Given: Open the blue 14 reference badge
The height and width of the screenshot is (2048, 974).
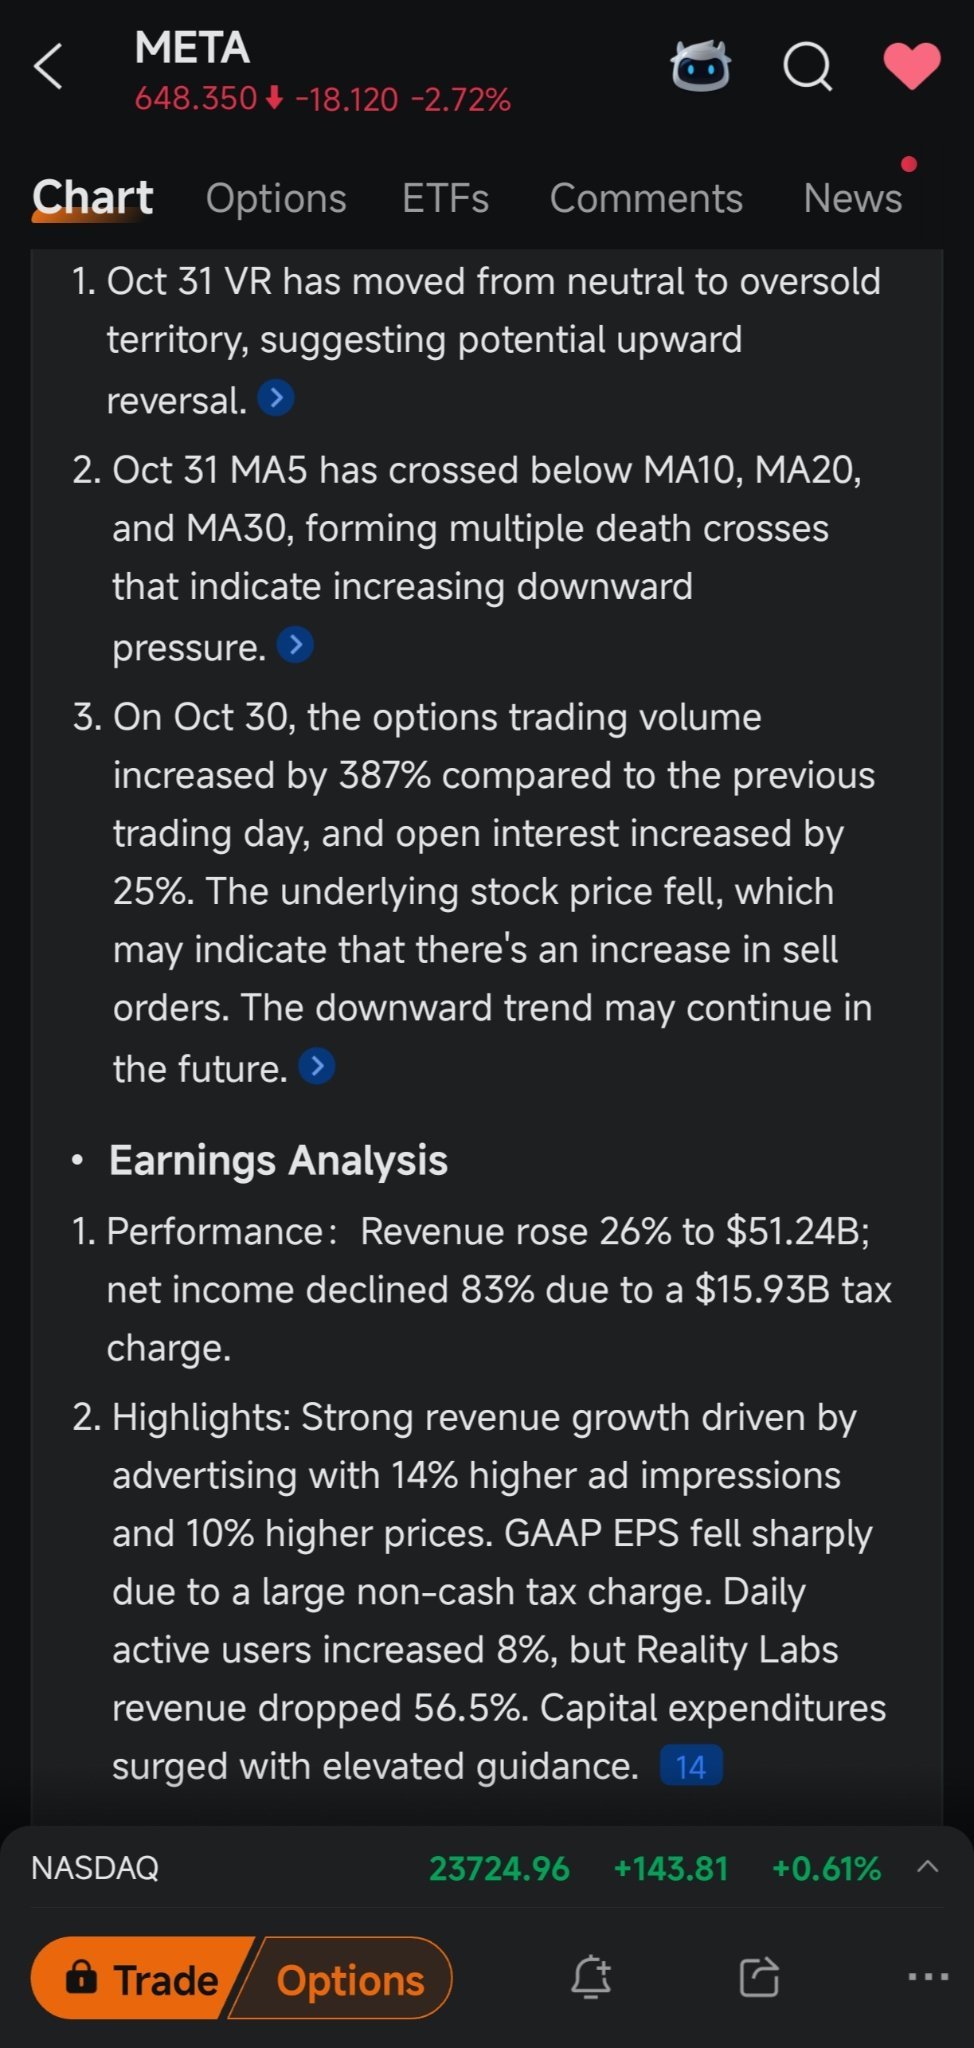Looking at the screenshot, I should (x=691, y=1766).
